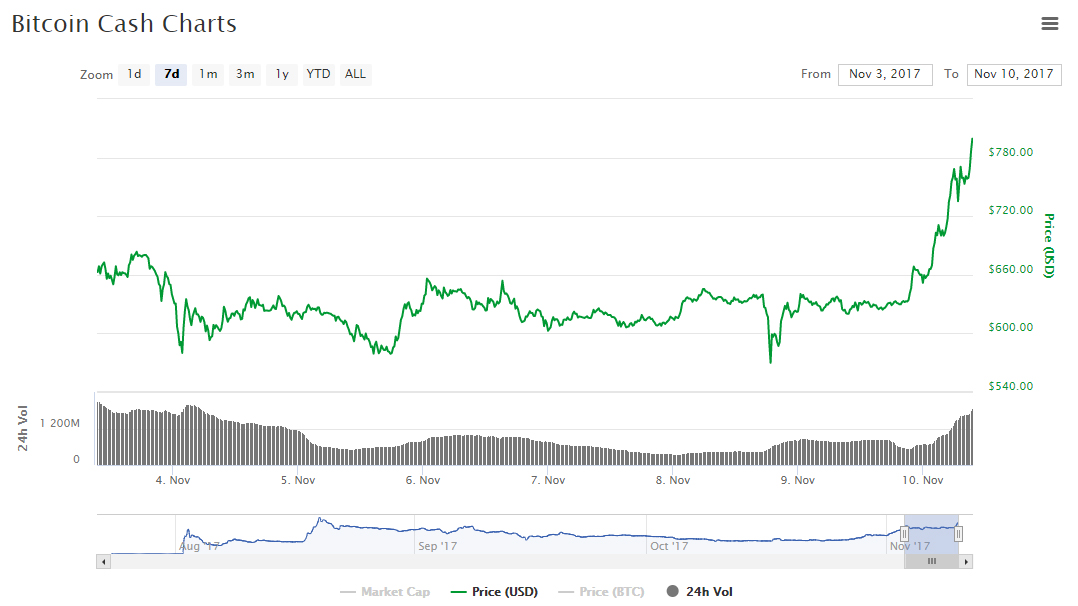Viewport: 1078px width, 606px height.
Task: Show ALL historical data
Action: click(355, 74)
